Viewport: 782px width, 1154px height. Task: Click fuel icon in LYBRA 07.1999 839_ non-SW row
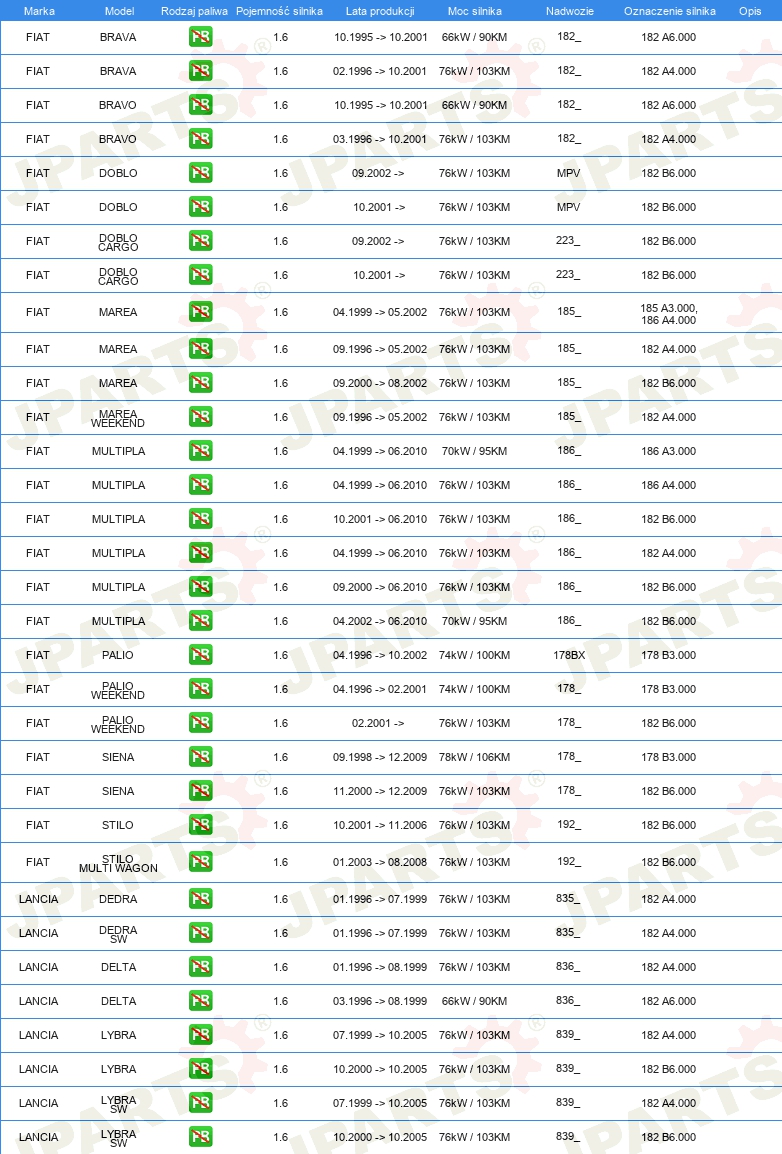click(x=200, y=1035)
